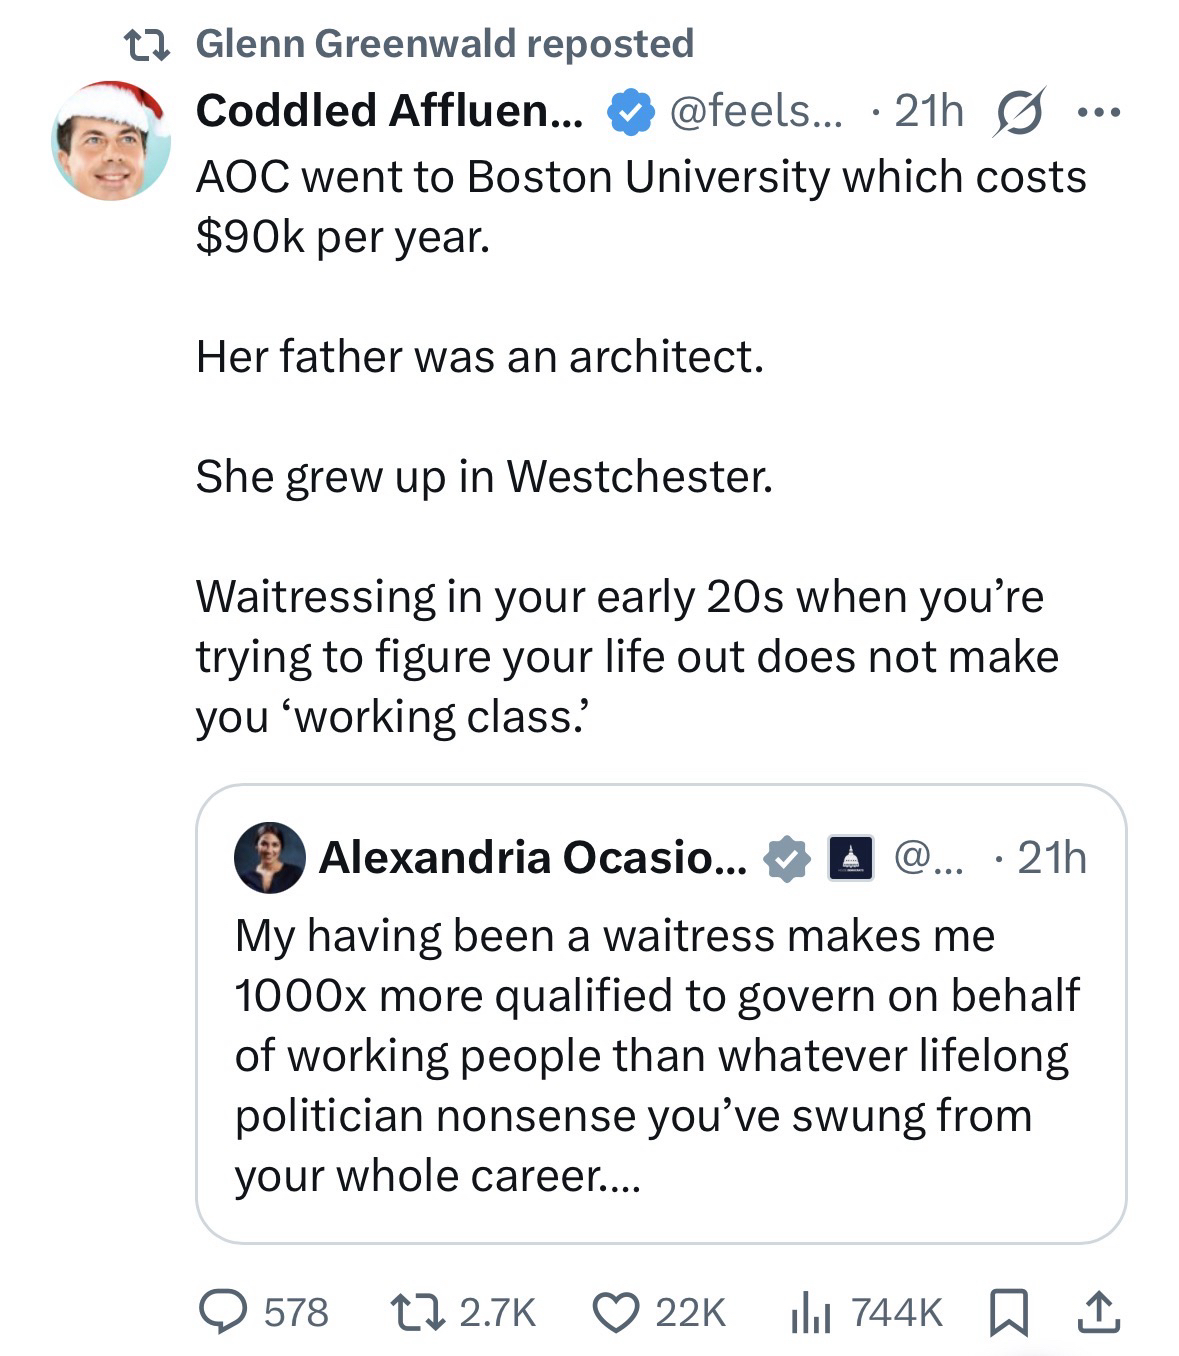
Task: Click the reply comment icon
Action: tap(224, 1312)
